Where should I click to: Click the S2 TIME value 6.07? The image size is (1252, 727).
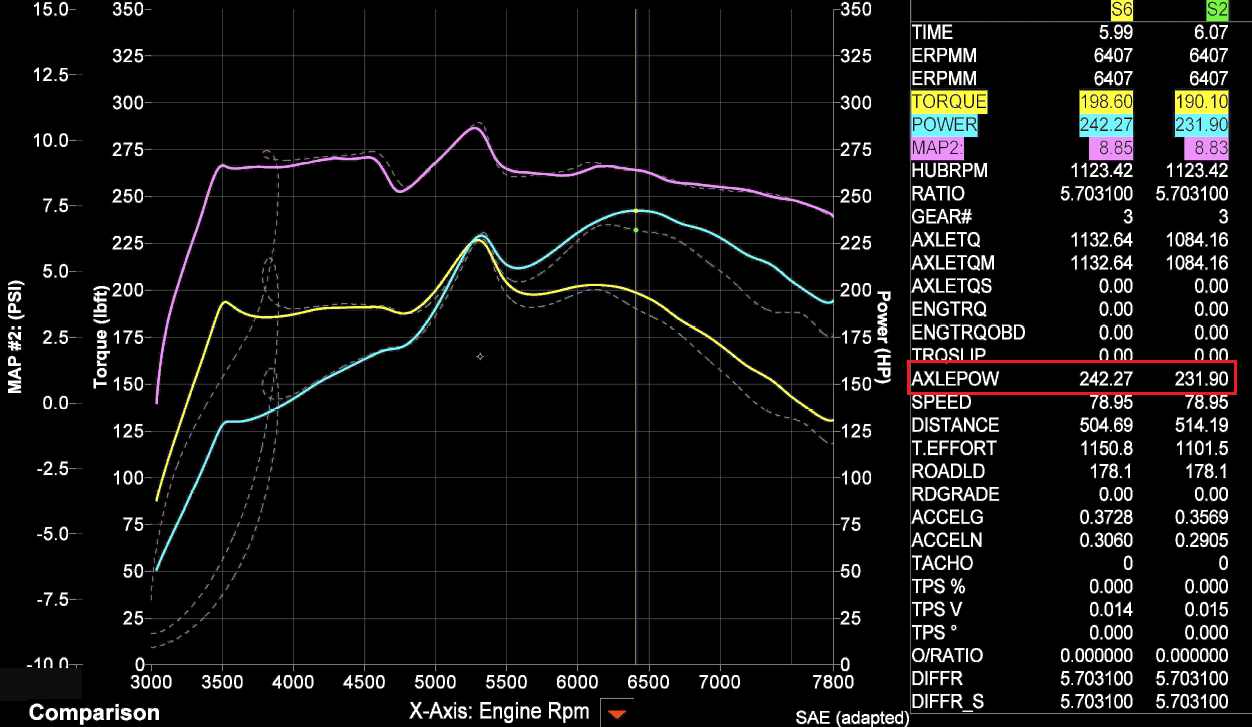[1209, 33]
